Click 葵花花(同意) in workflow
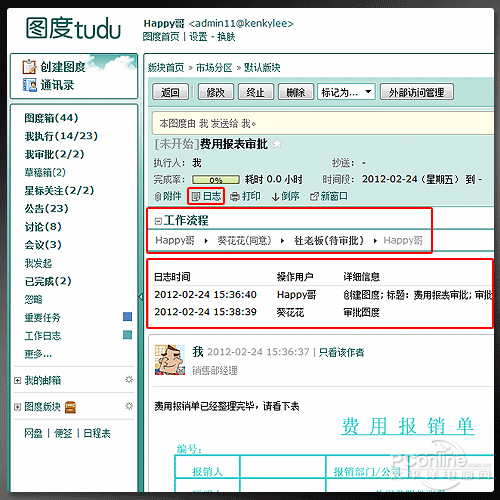This screenshot has width=500, height=500. [244, 240]
